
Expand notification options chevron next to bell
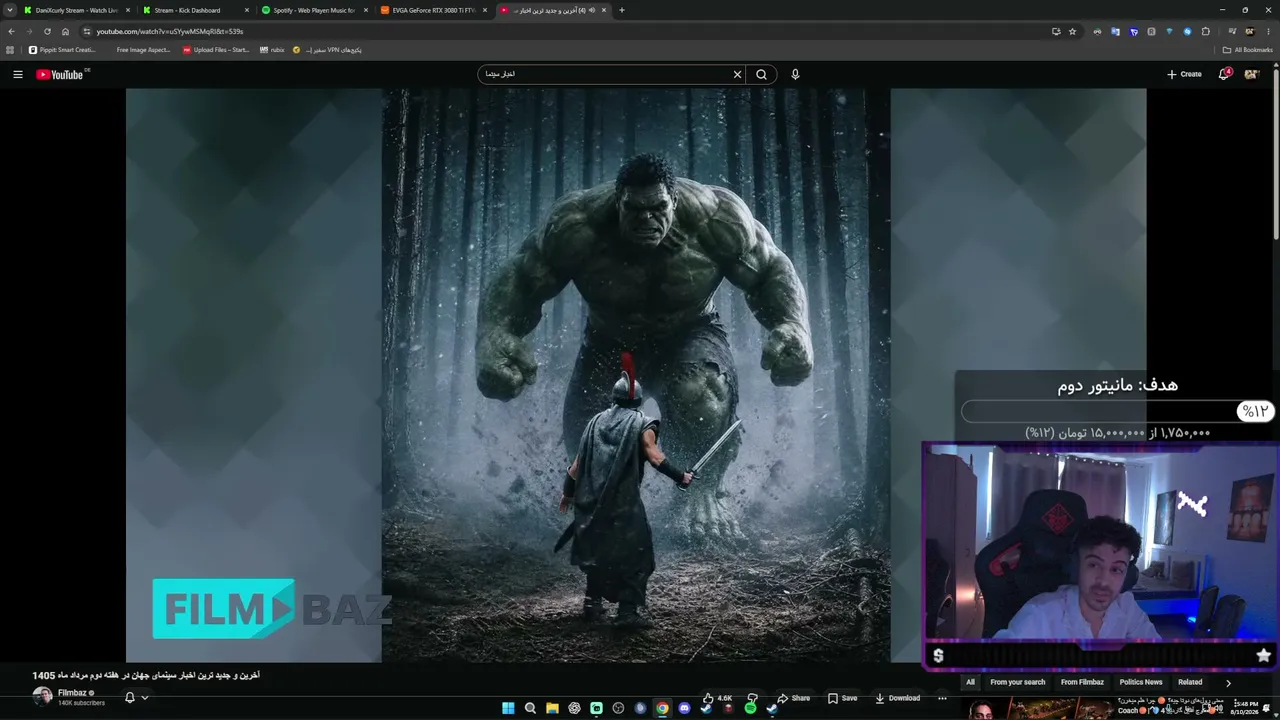[145, 697]
